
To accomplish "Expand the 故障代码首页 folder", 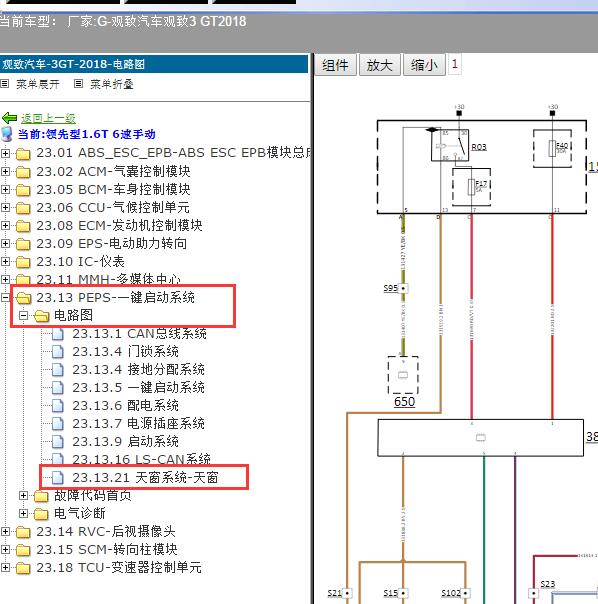I will pos(24,495).
